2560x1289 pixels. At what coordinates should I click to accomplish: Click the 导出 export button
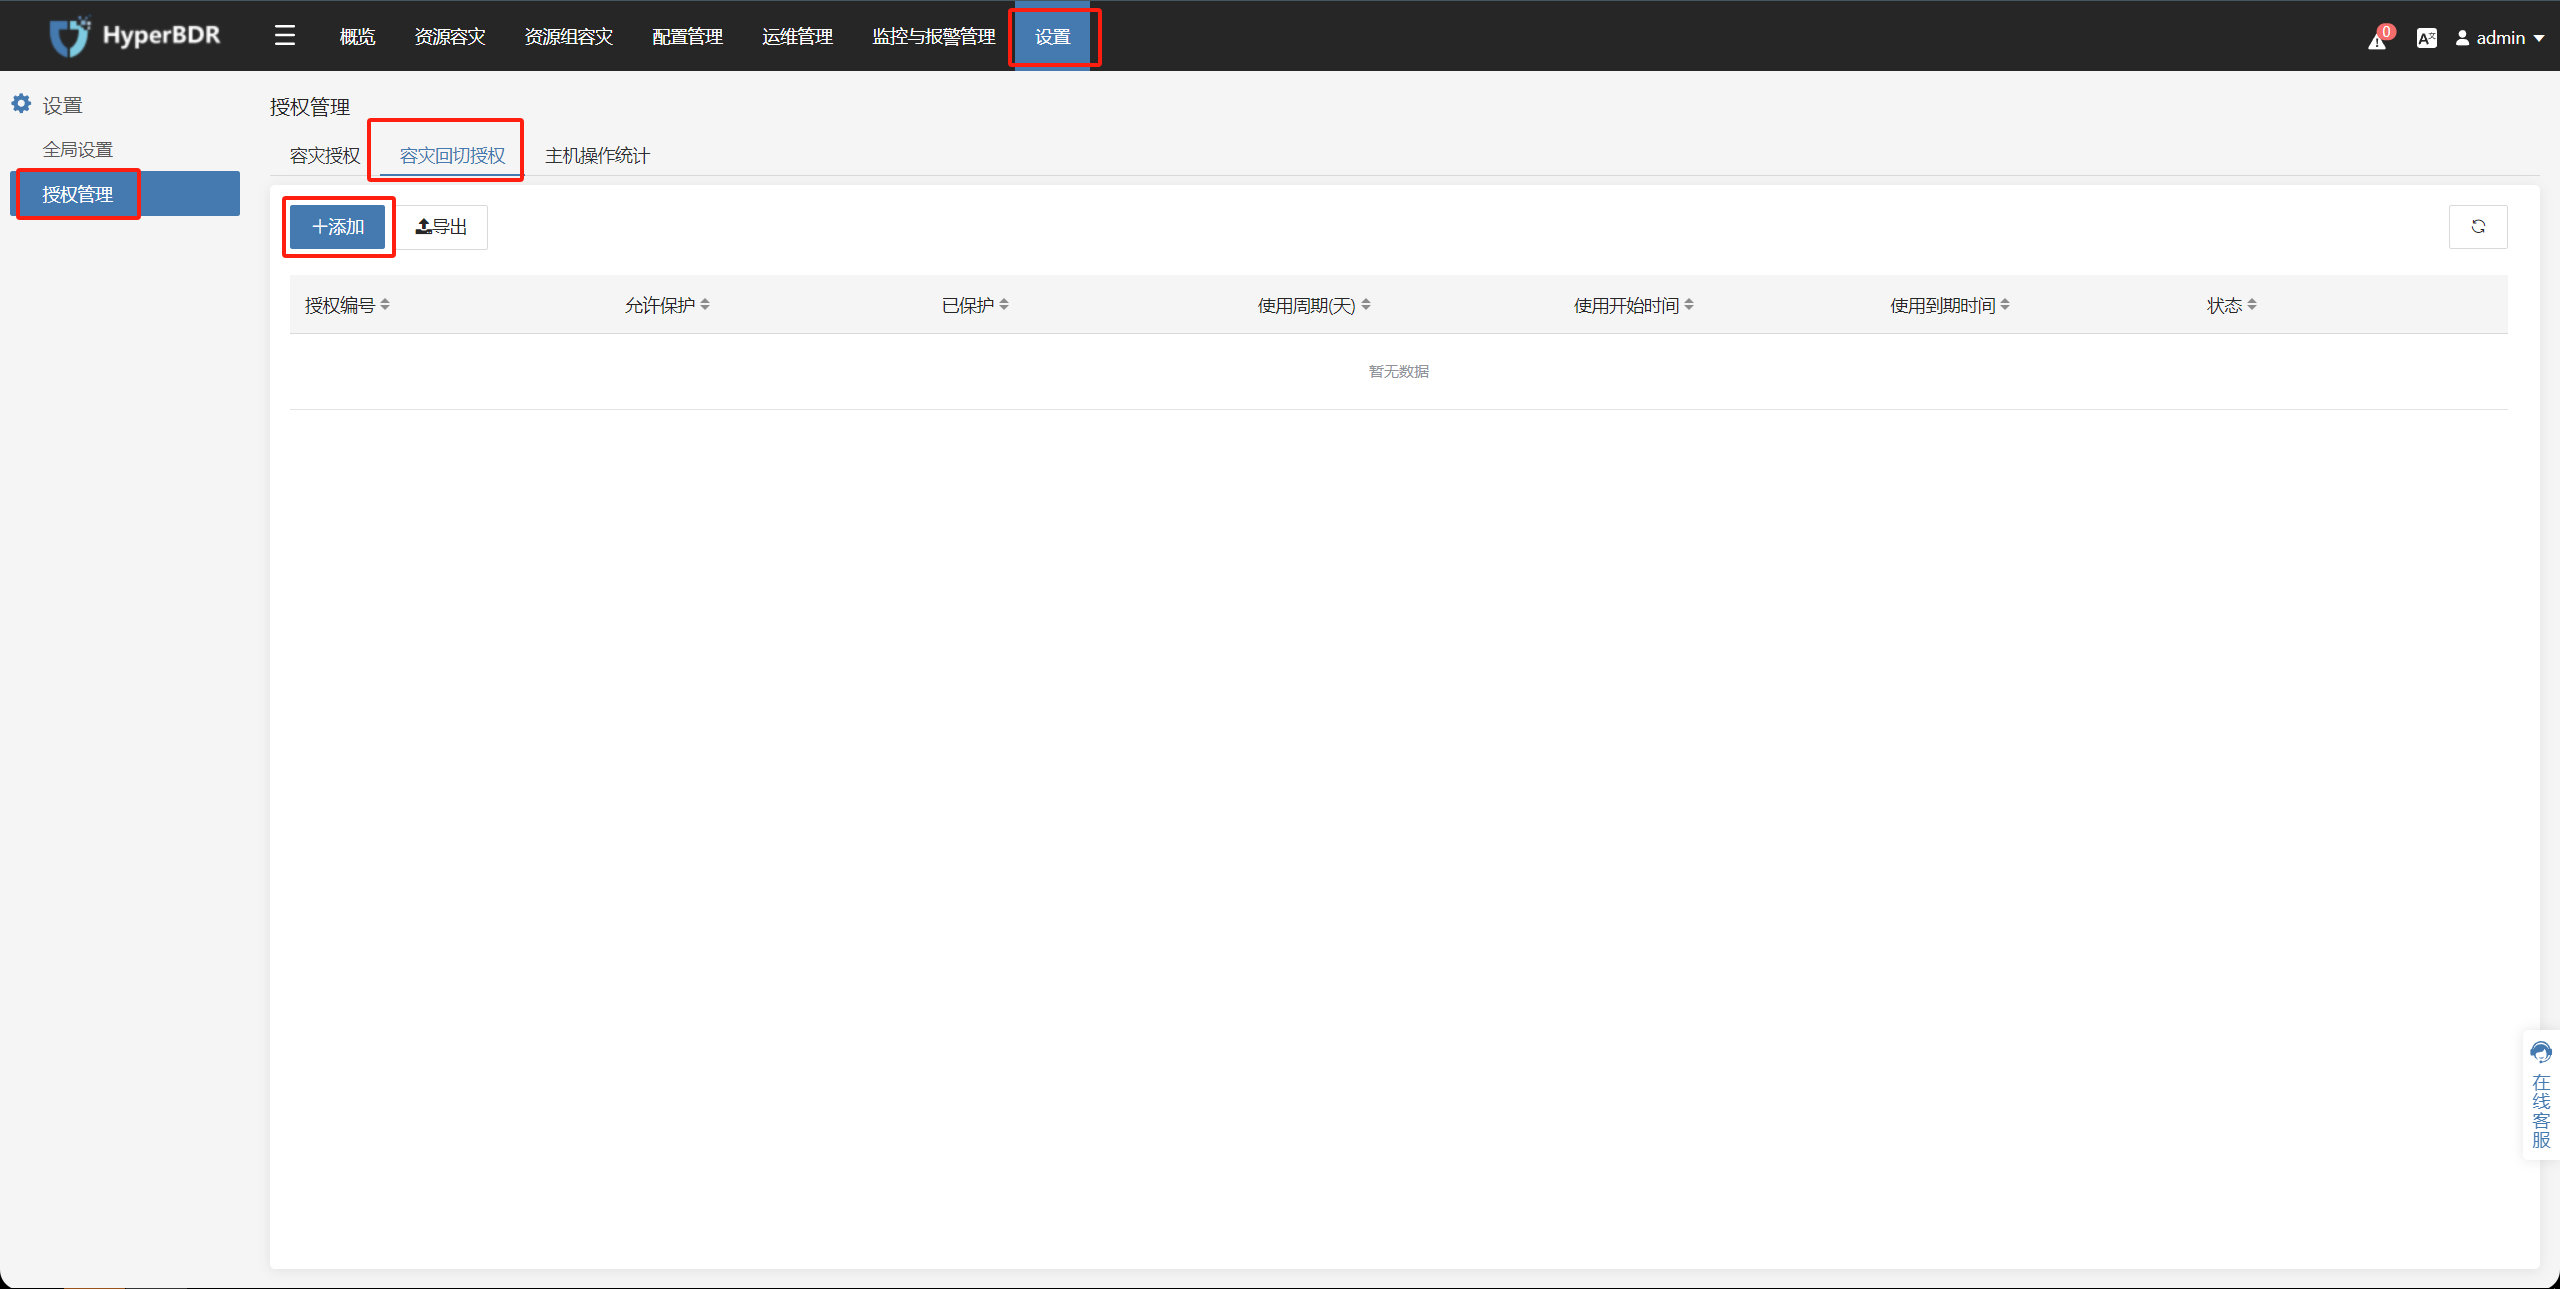point(442,227)
